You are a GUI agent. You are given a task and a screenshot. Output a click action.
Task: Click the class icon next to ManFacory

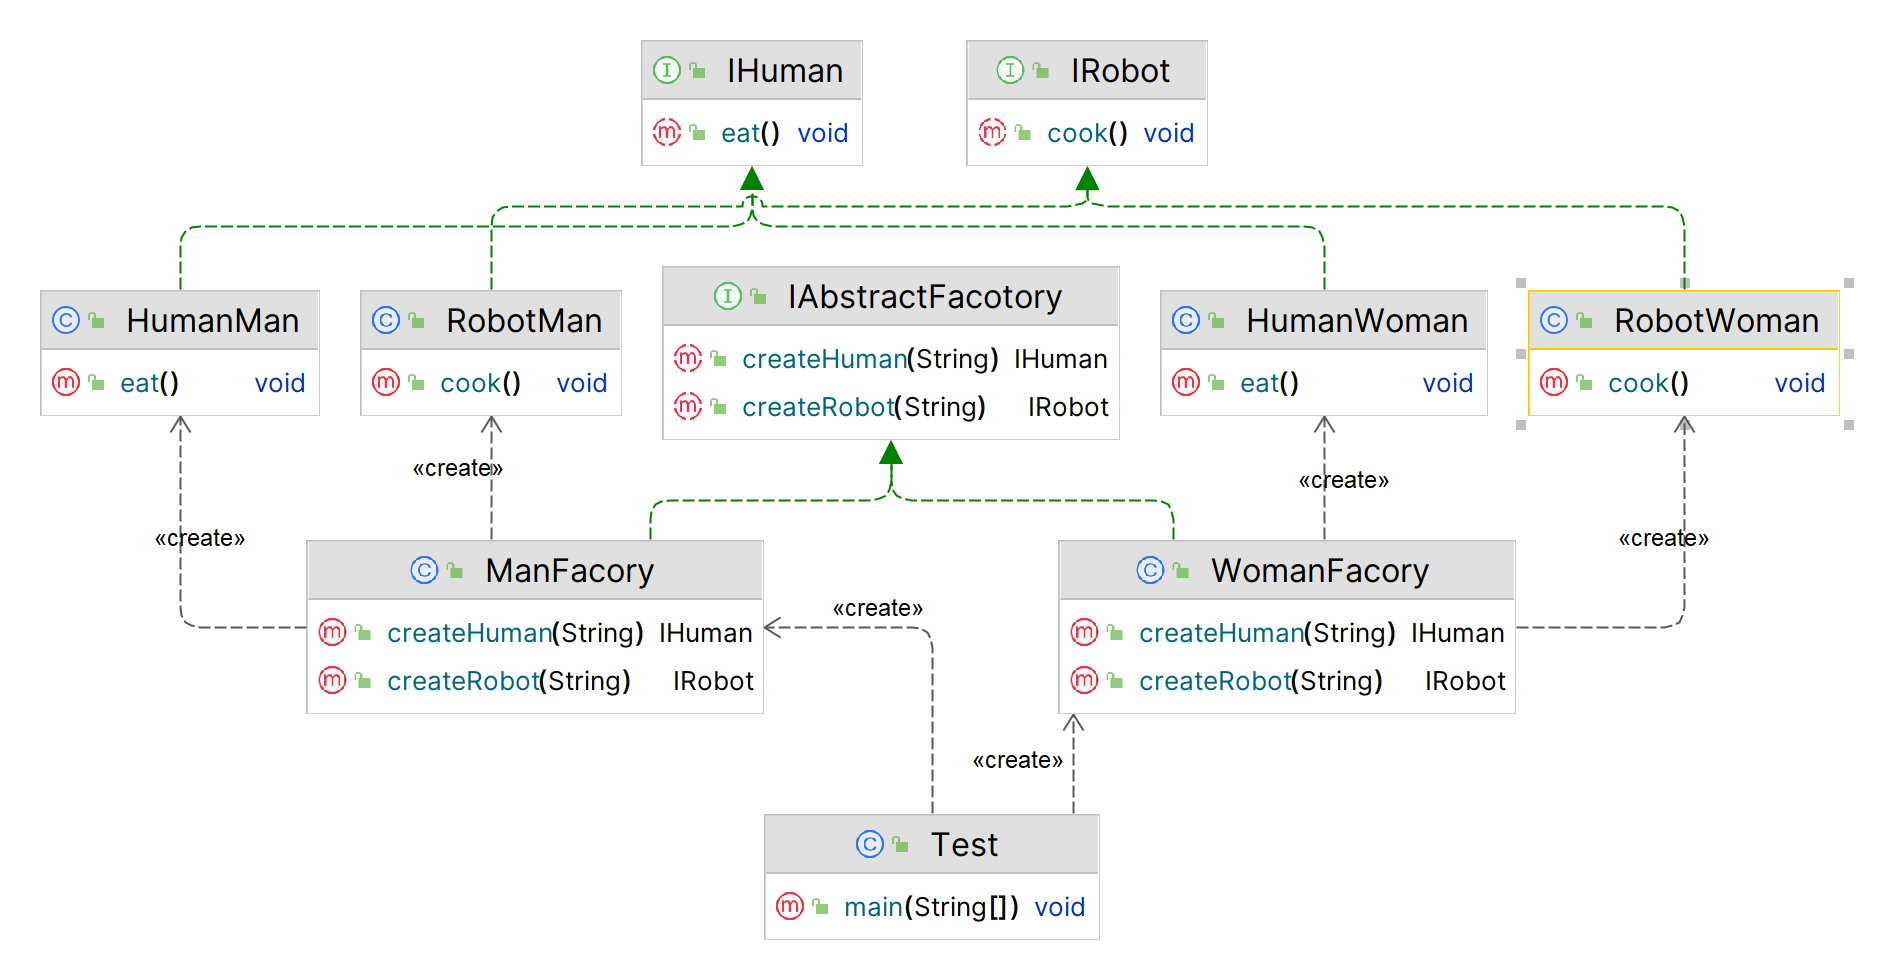coord(425,570)
